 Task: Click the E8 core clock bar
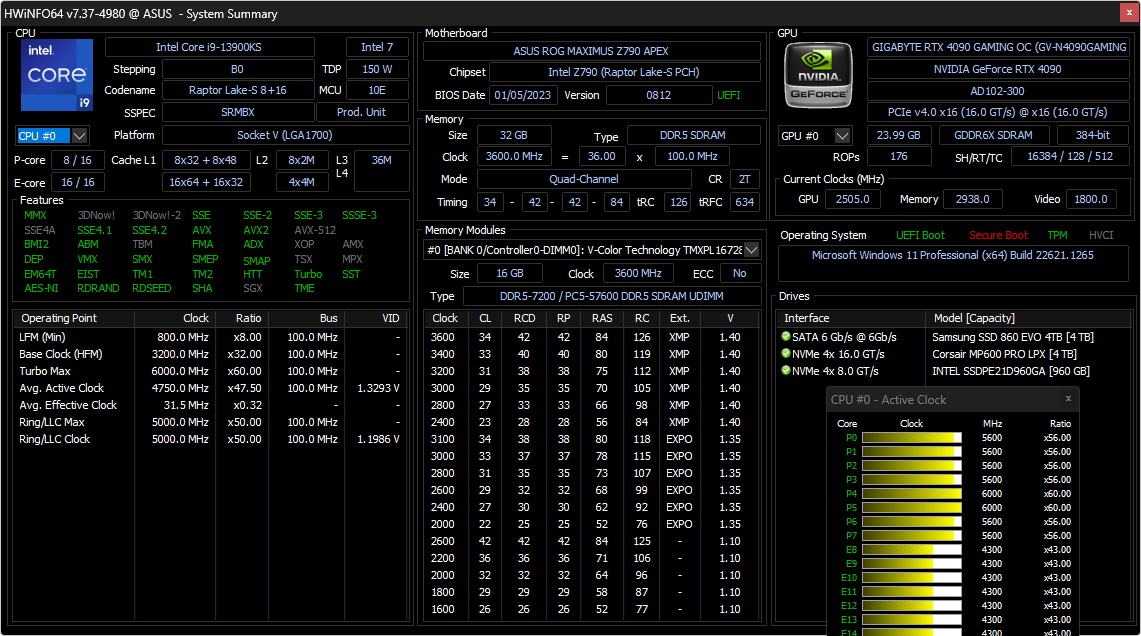tap(911, 549)
